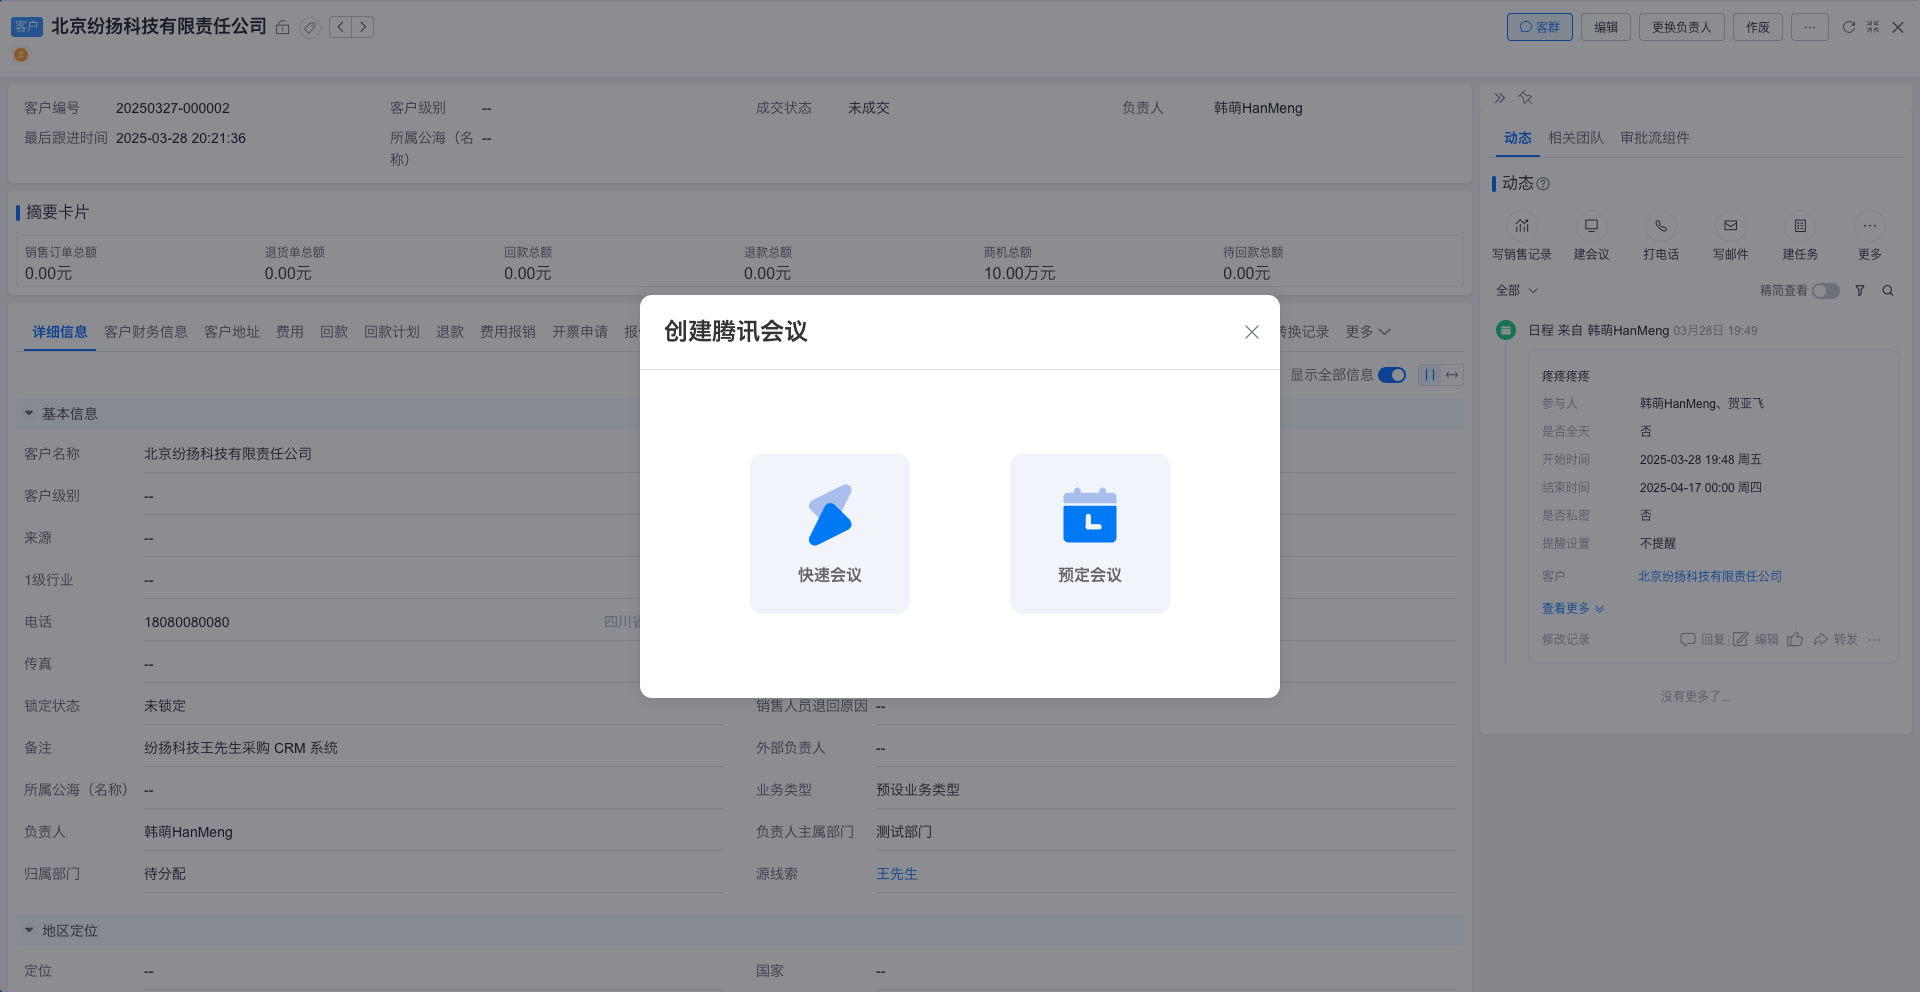The height and width of the screenshot is (992, 1920).
Task: Open the 全部 filter dropdown
Action: pos(1517,291)
